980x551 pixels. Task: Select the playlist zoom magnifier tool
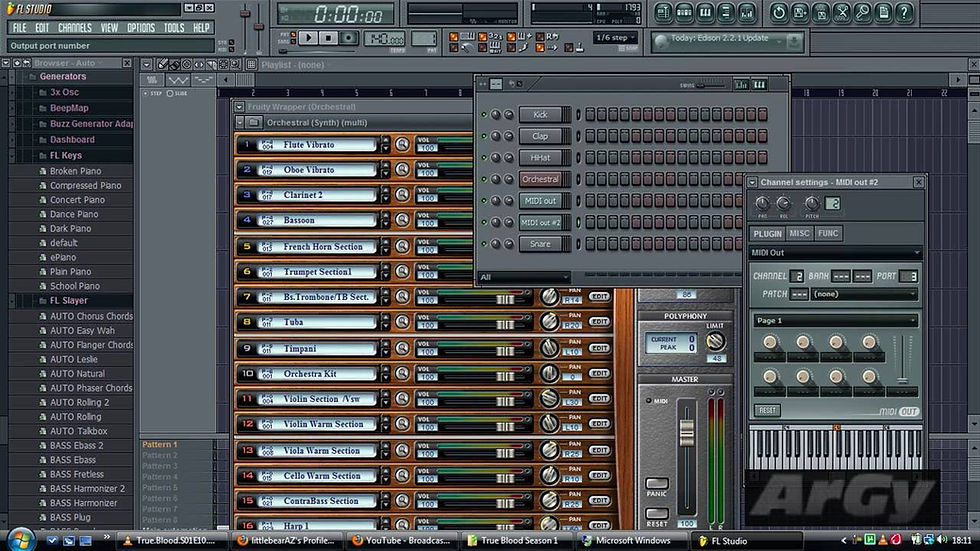coord(236,64)
